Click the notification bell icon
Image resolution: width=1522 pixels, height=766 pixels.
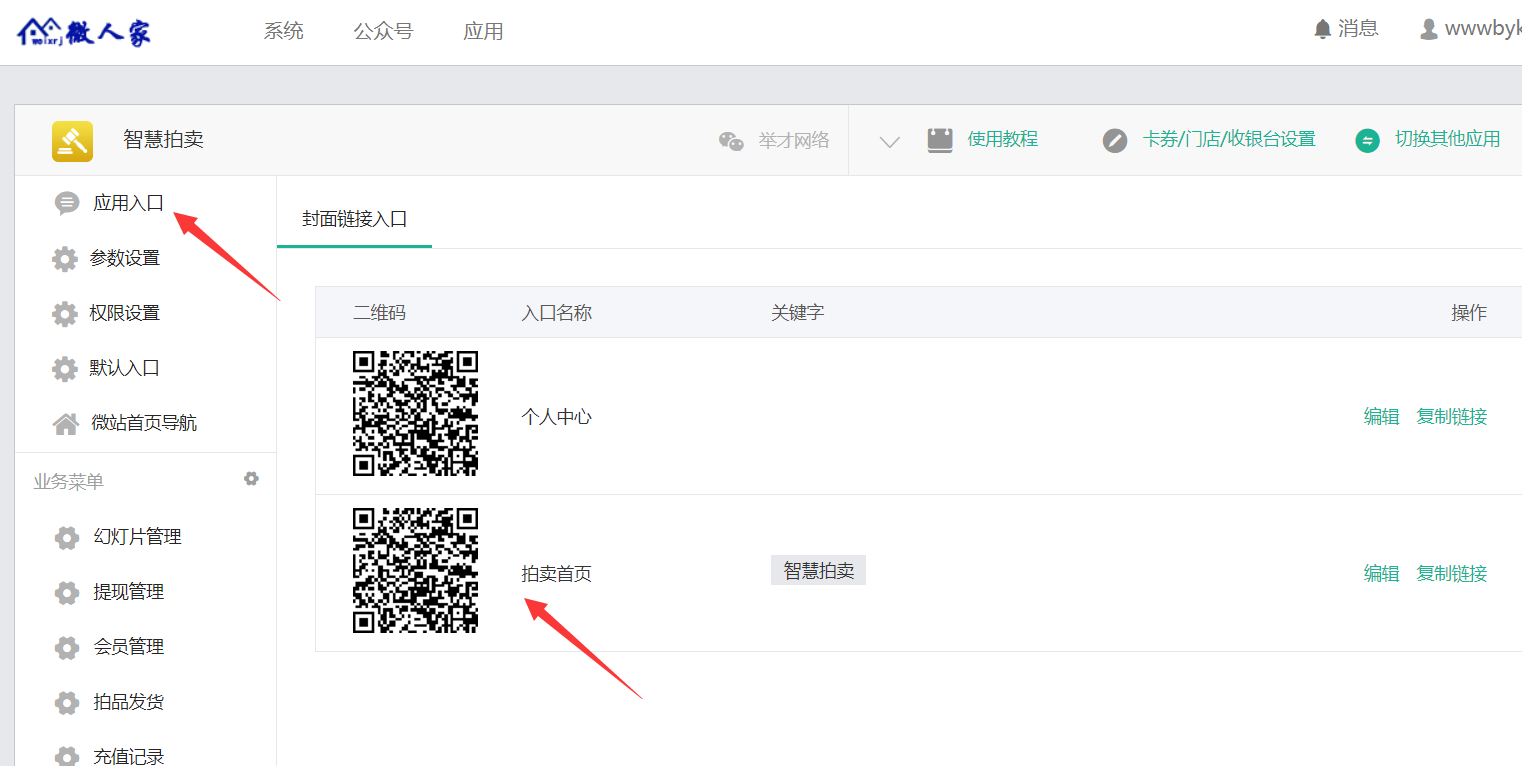click(x=1323, y=29)
